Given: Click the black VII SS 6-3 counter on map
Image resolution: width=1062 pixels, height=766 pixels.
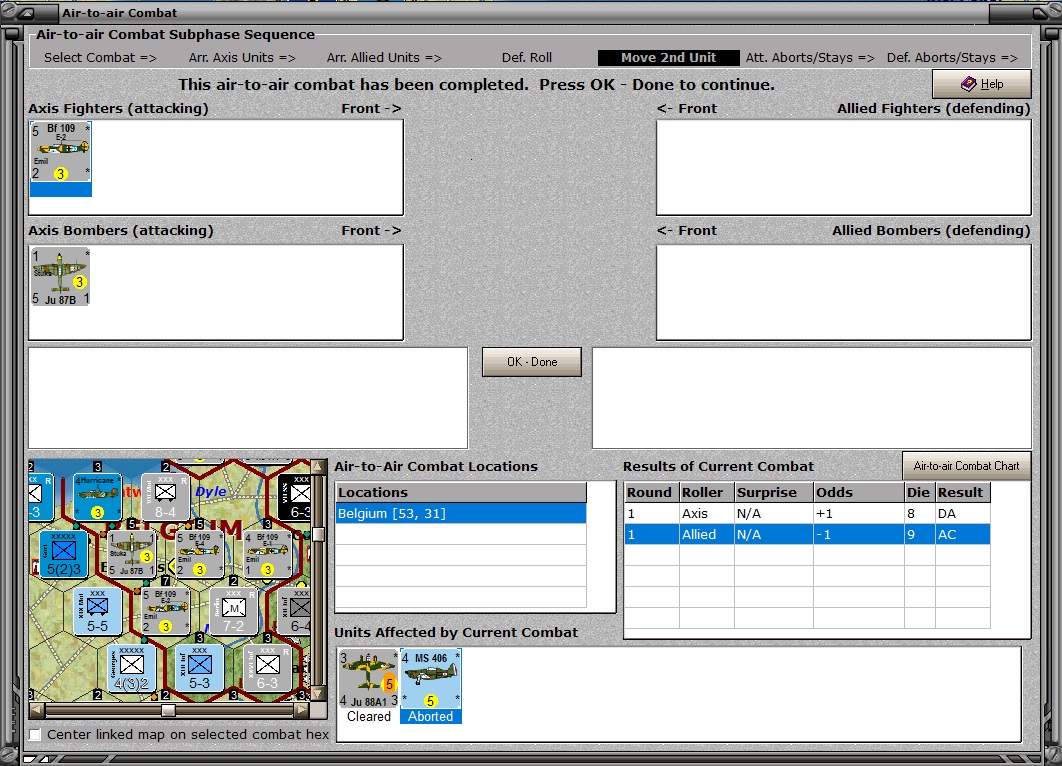Looking at the screenshot, I should [295, 497].
